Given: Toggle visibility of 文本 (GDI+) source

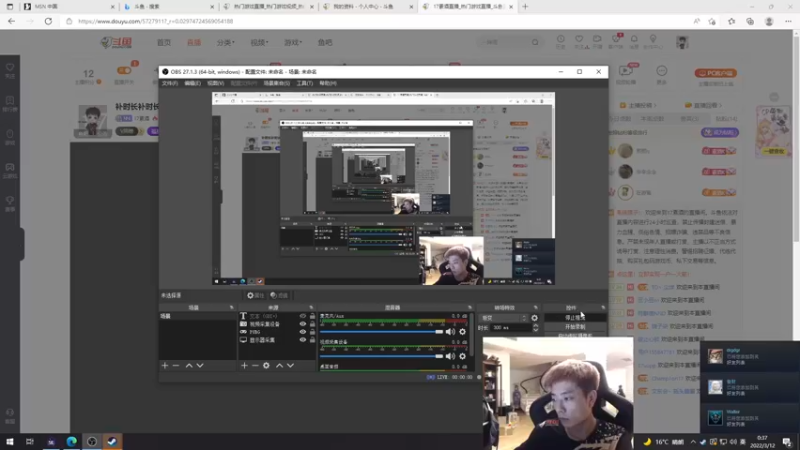Looking at the screenshot, I should [x=303, y=316].
